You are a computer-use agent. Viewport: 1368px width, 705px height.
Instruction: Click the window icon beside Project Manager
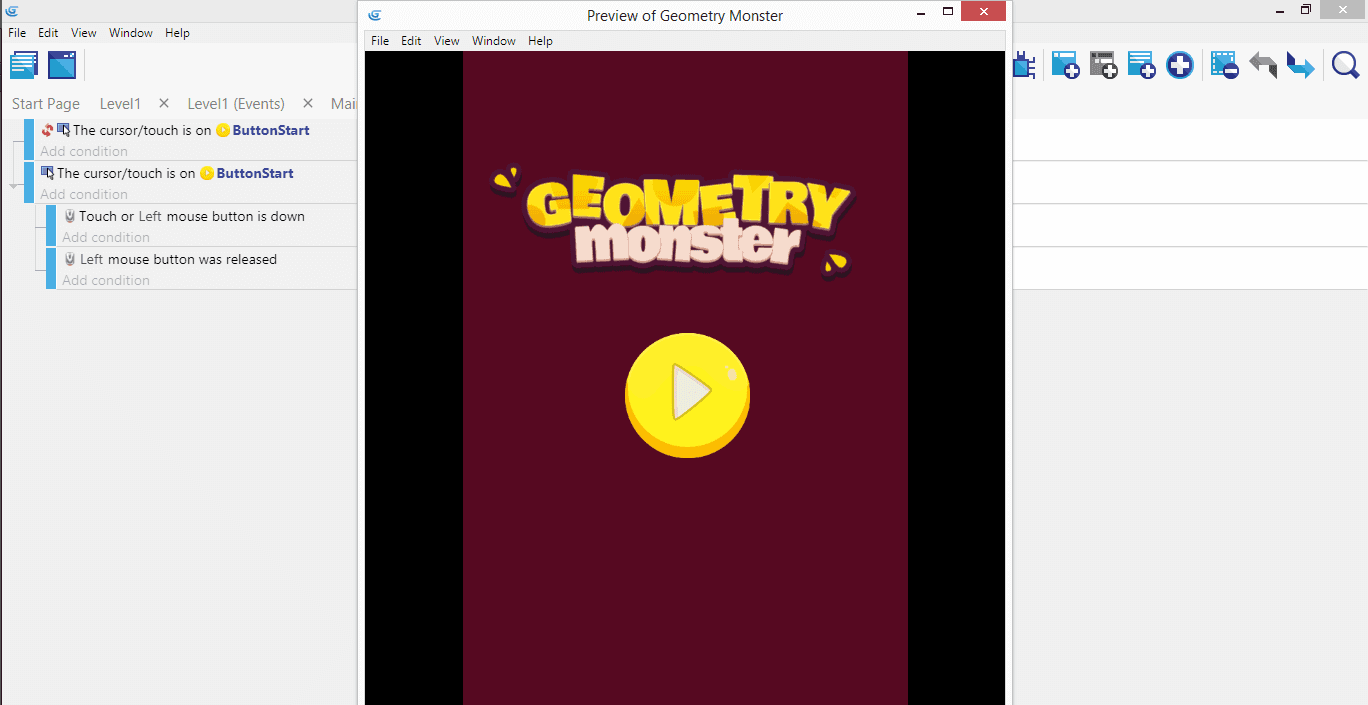62,65
